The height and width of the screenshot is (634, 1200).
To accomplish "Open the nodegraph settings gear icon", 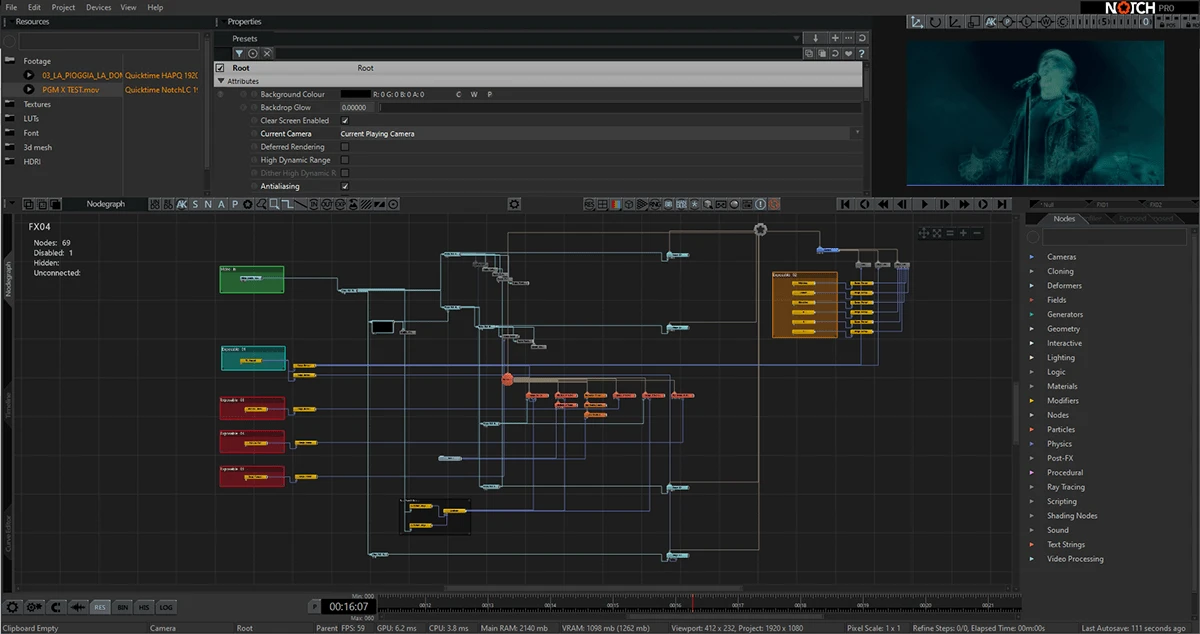I will 514,204.
